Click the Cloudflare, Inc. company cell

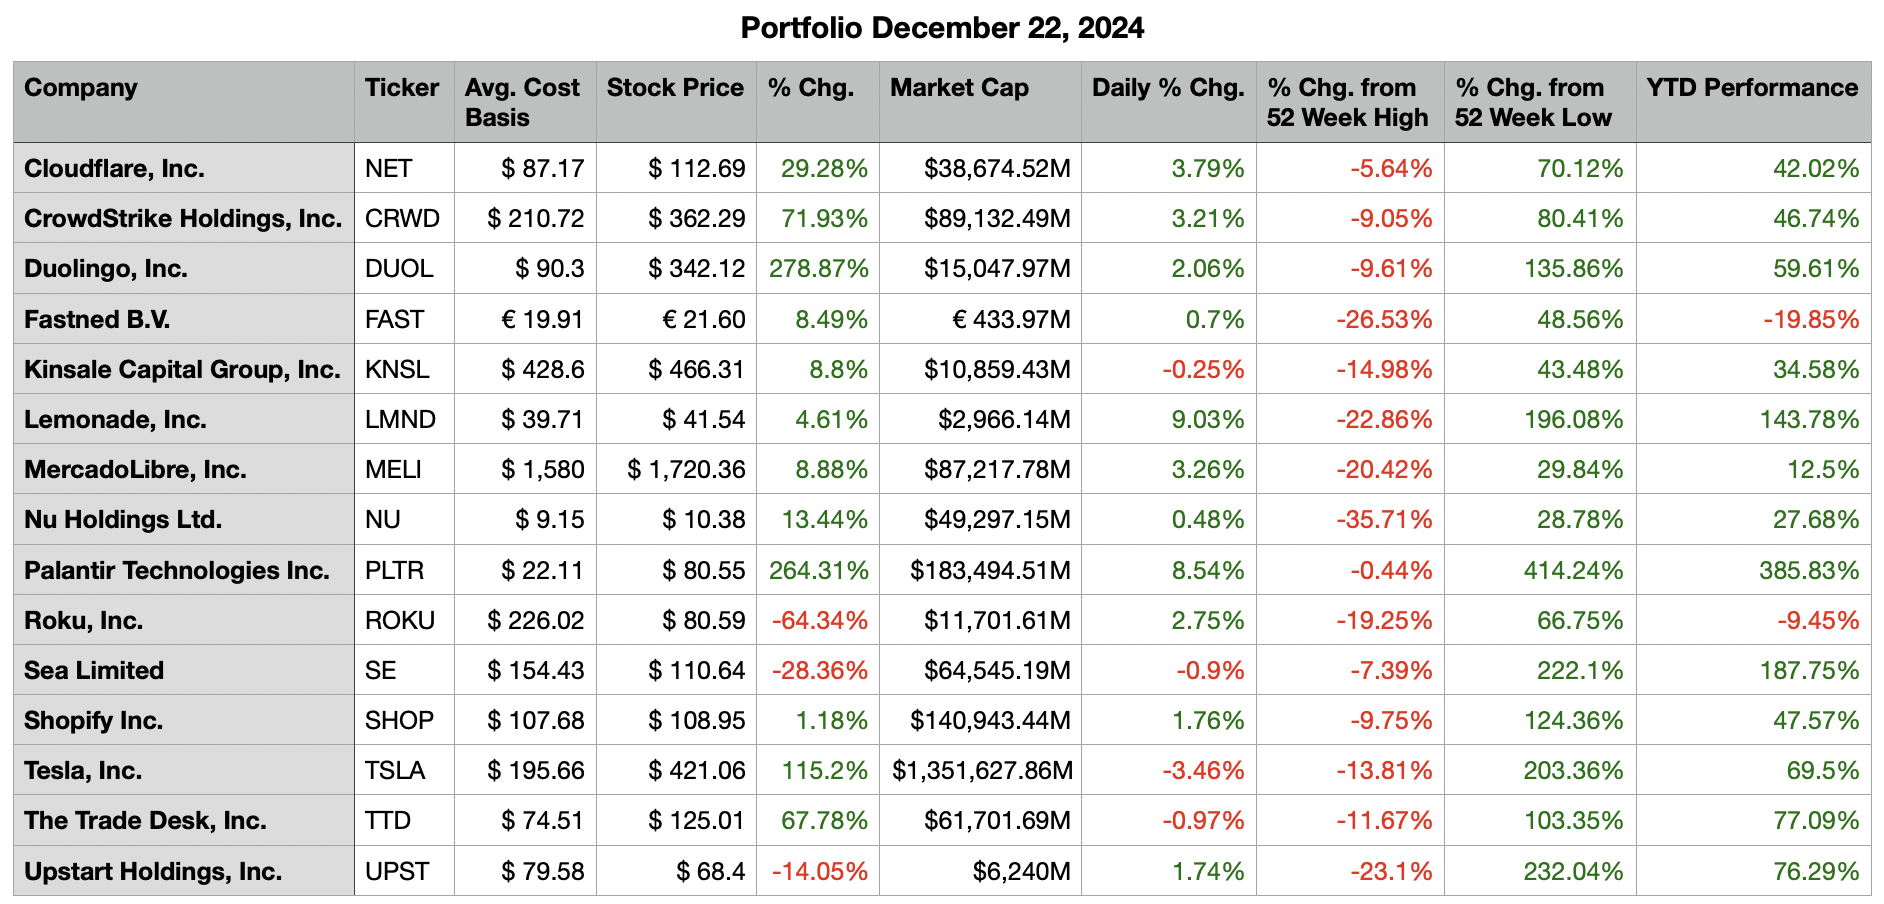114,169
